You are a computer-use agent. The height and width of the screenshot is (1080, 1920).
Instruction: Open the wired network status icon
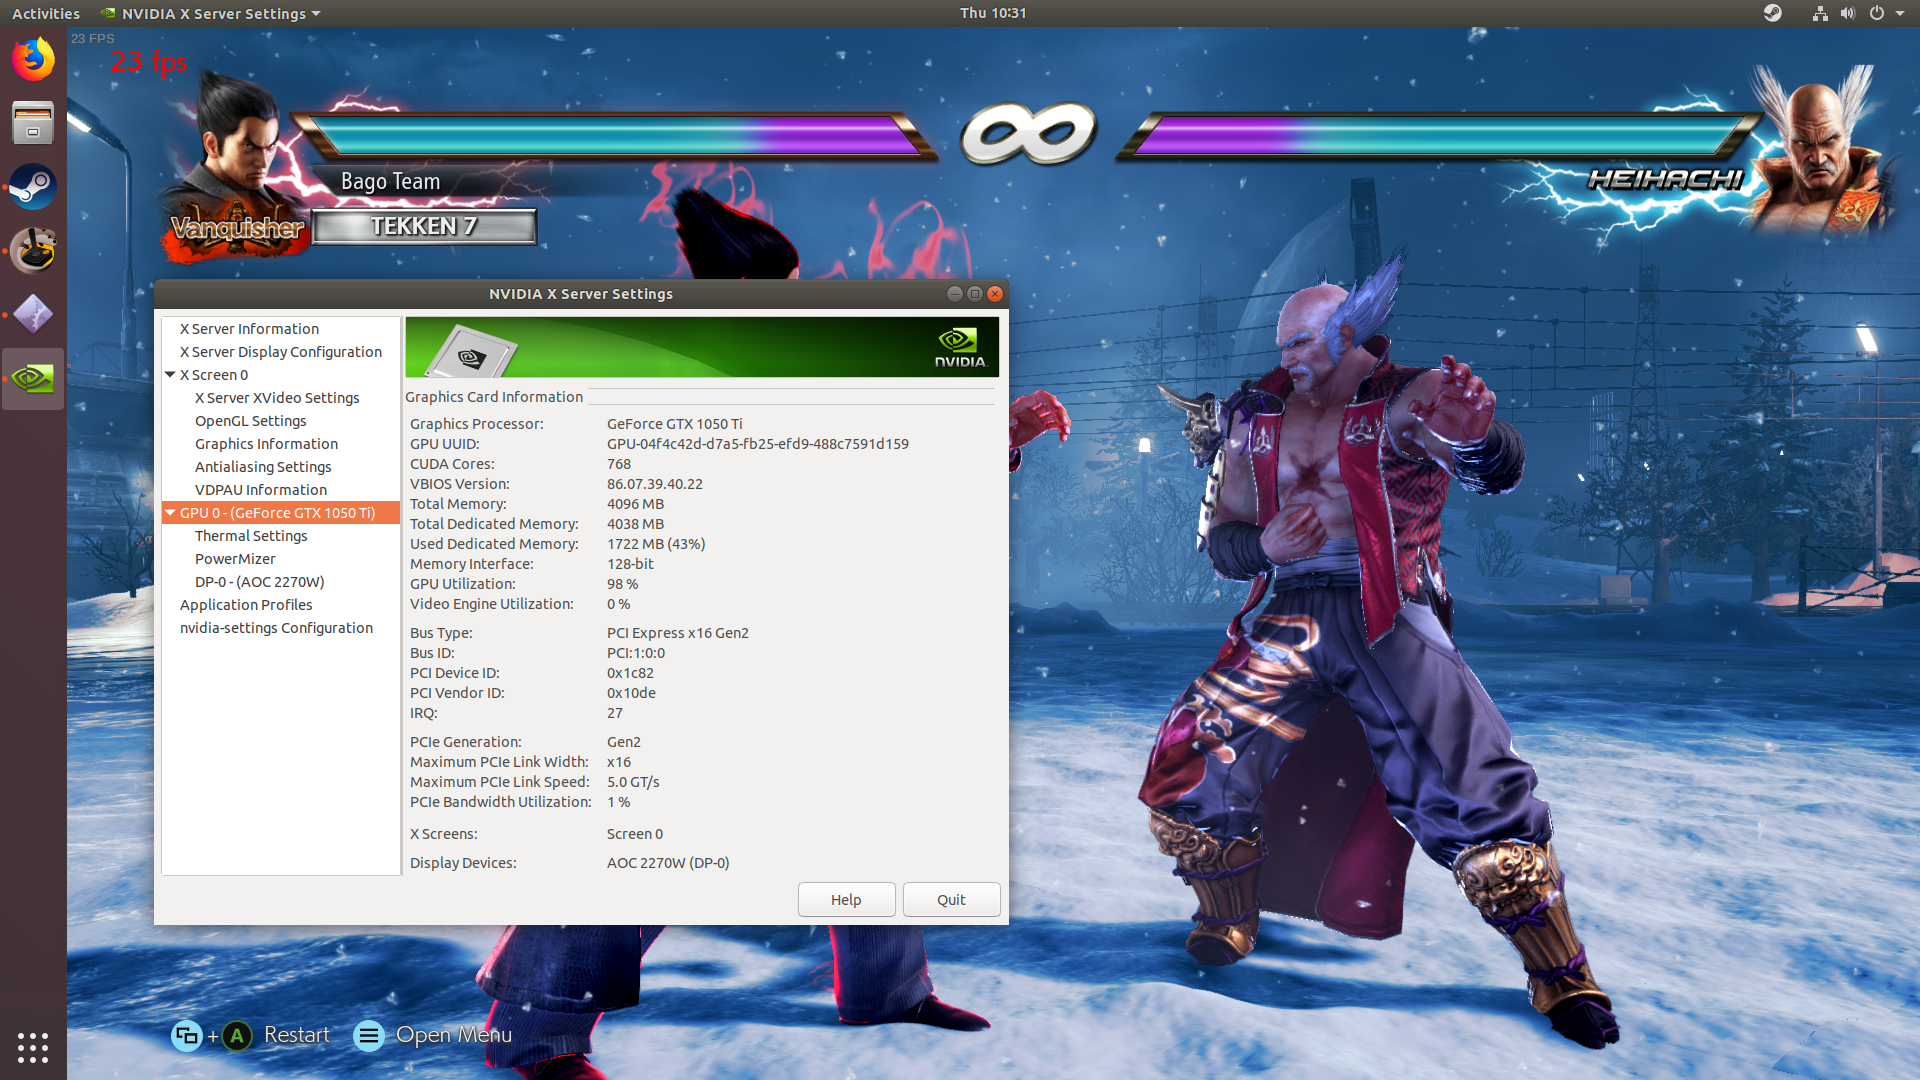[1820, 13]
